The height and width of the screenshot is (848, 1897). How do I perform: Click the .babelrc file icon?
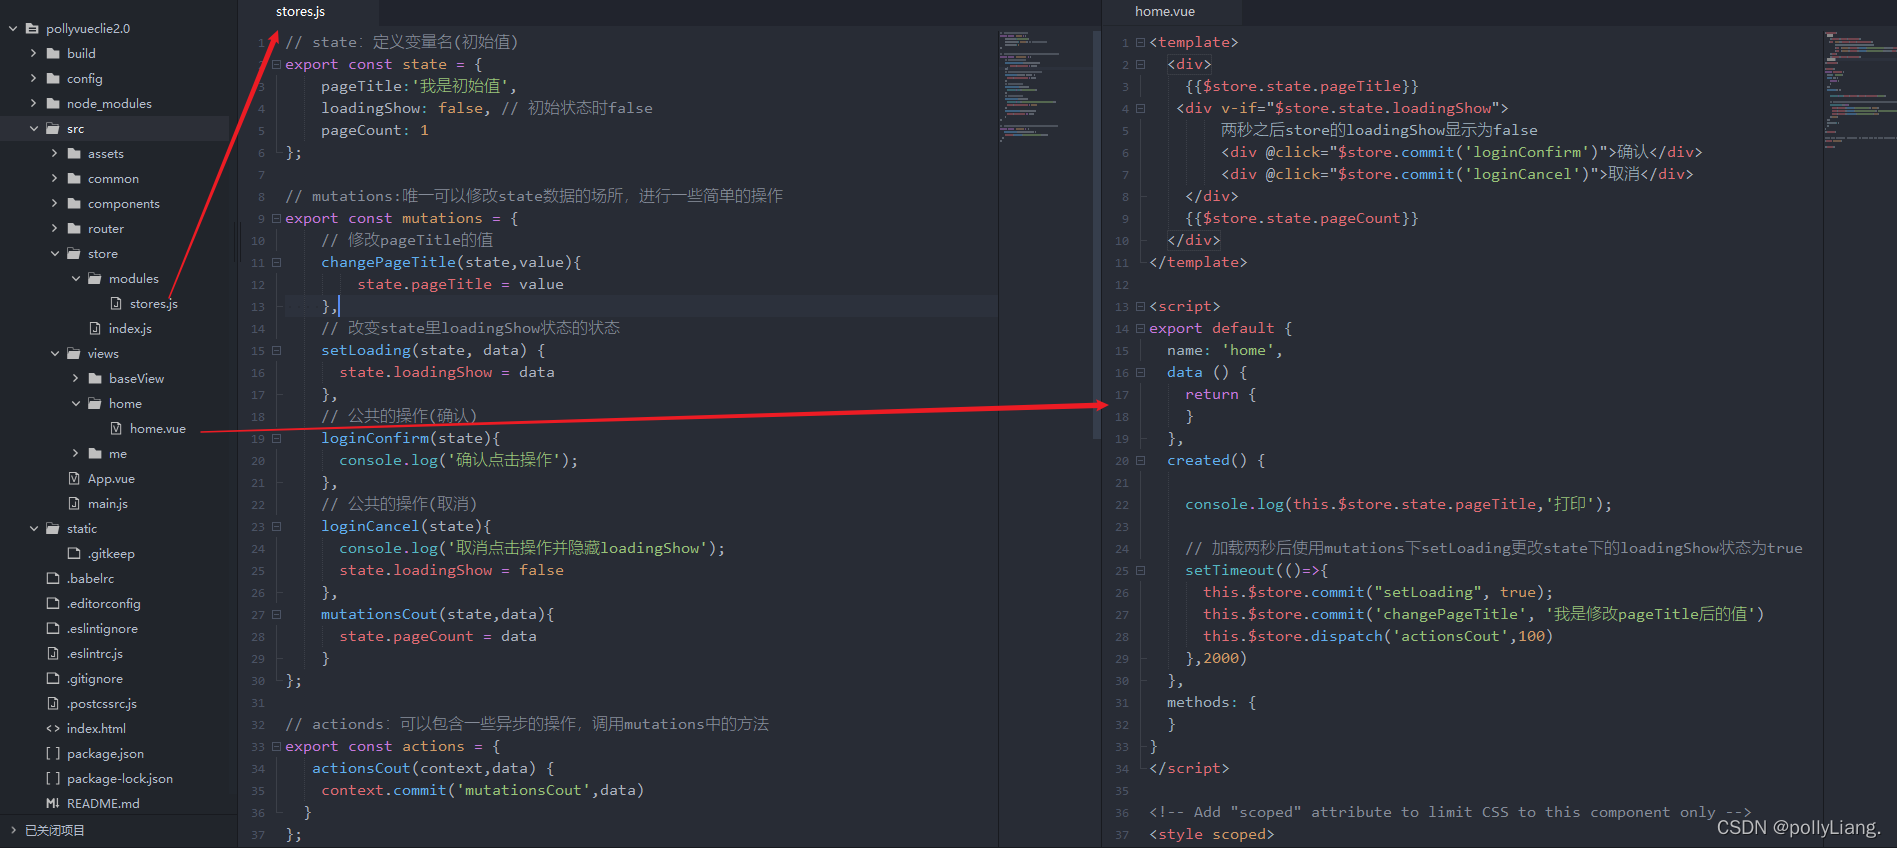coord(53,579)
